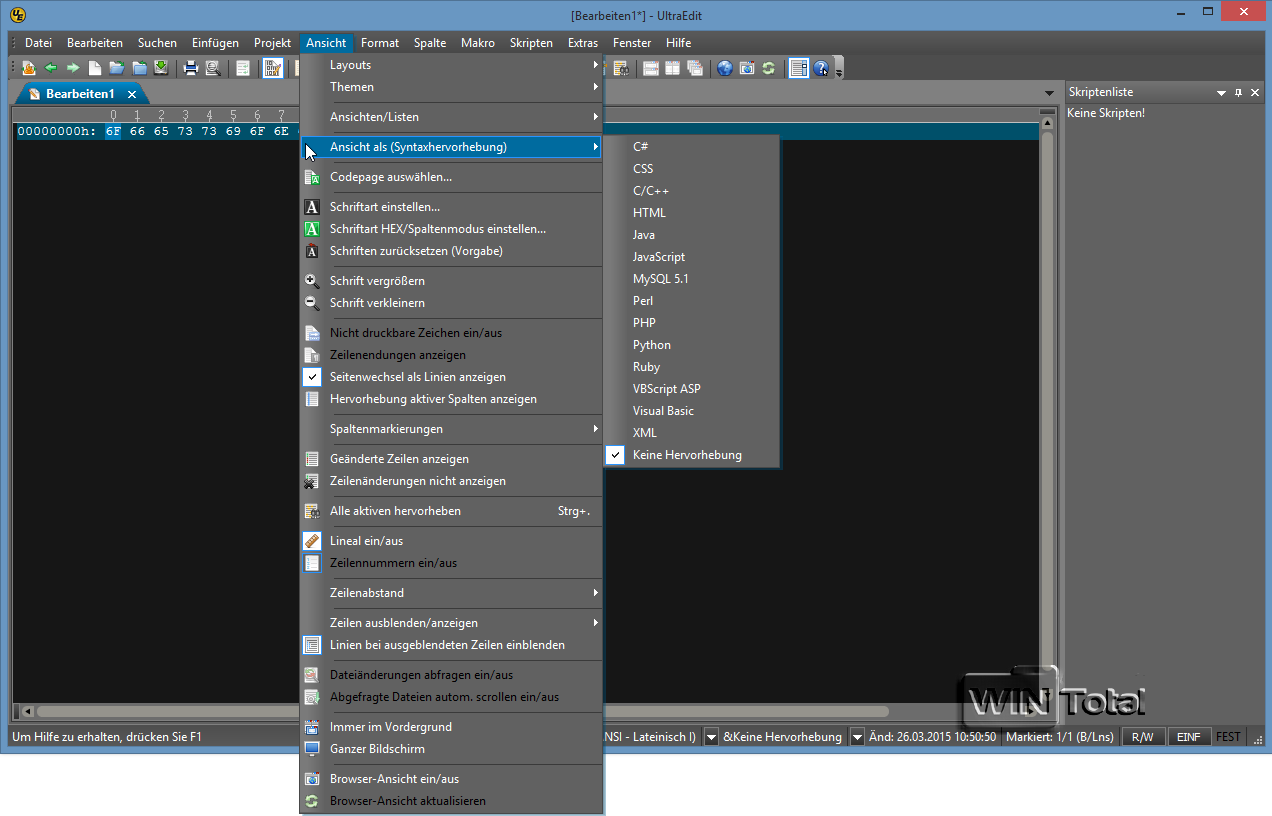Screen dimensions: 1272x816
Task: Click the EINF insert mode button
Action: 1189,737
